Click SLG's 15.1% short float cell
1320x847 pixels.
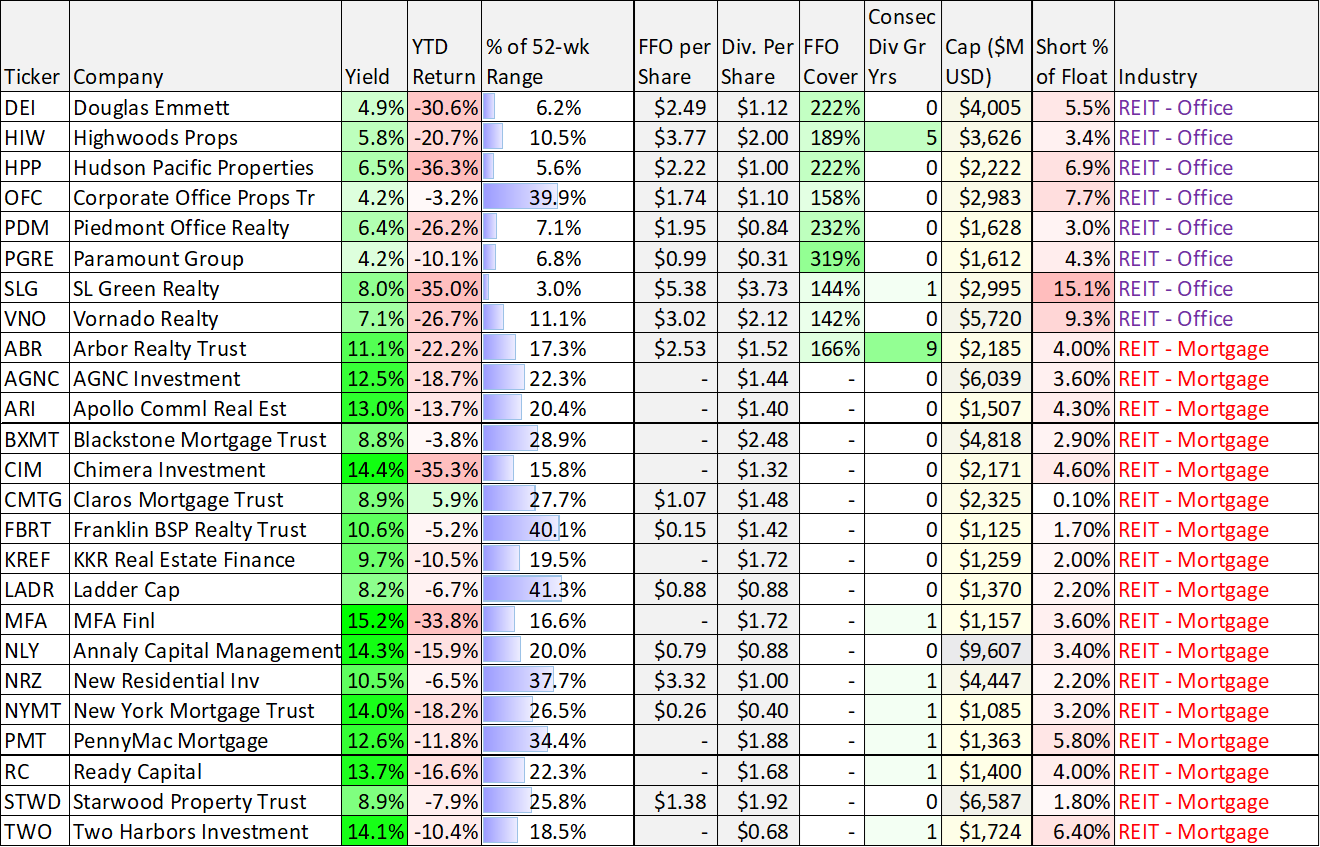[x=1073, y=289]
